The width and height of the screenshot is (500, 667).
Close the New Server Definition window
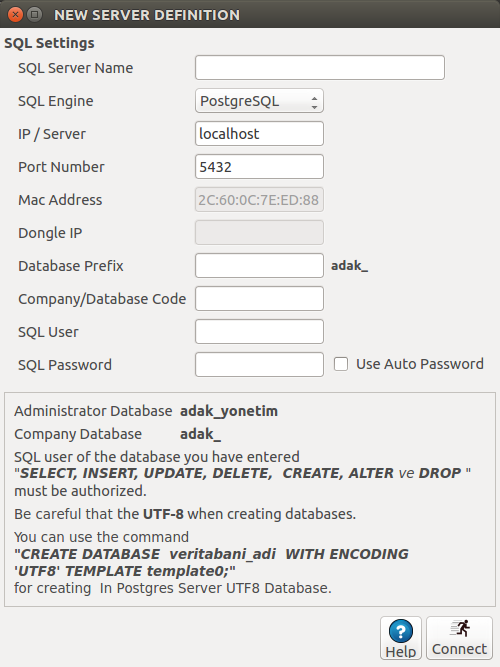tap(15, 15)
